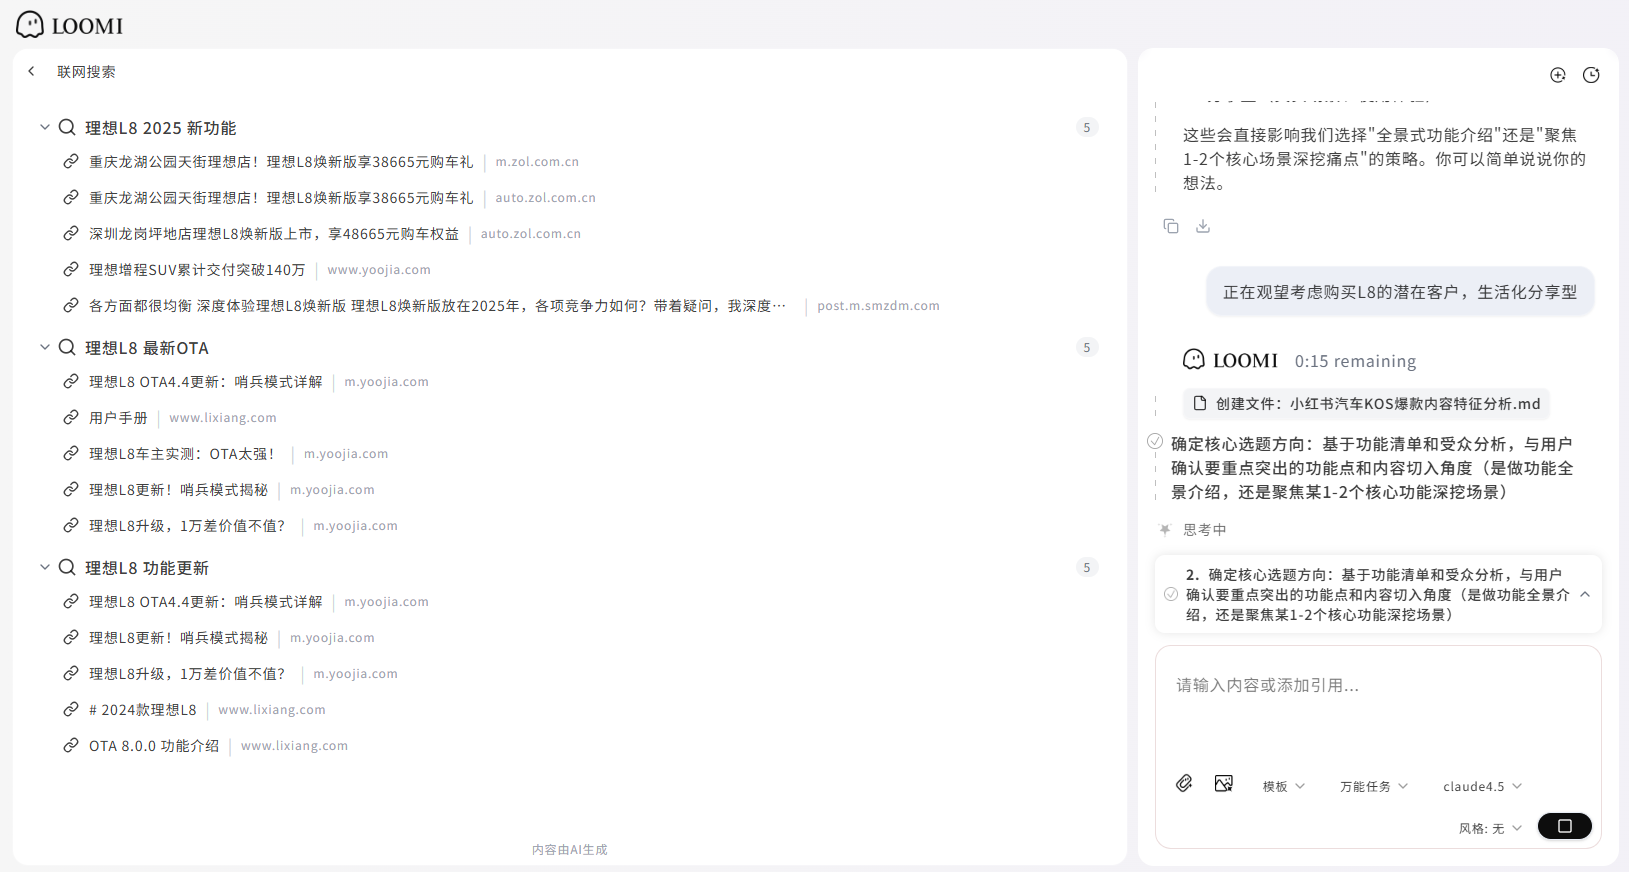Collapse the 理想L8 功能更新 search group
The width and height of the screenshot is (1629, 872).
pyautogui.click(x=44, y=567)
